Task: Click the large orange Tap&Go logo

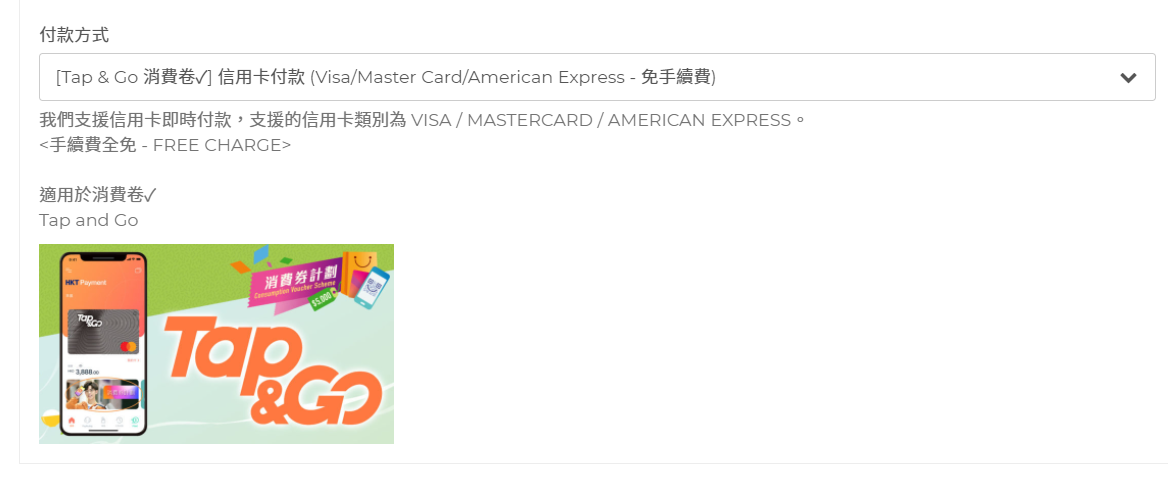Action: point(273,369)
